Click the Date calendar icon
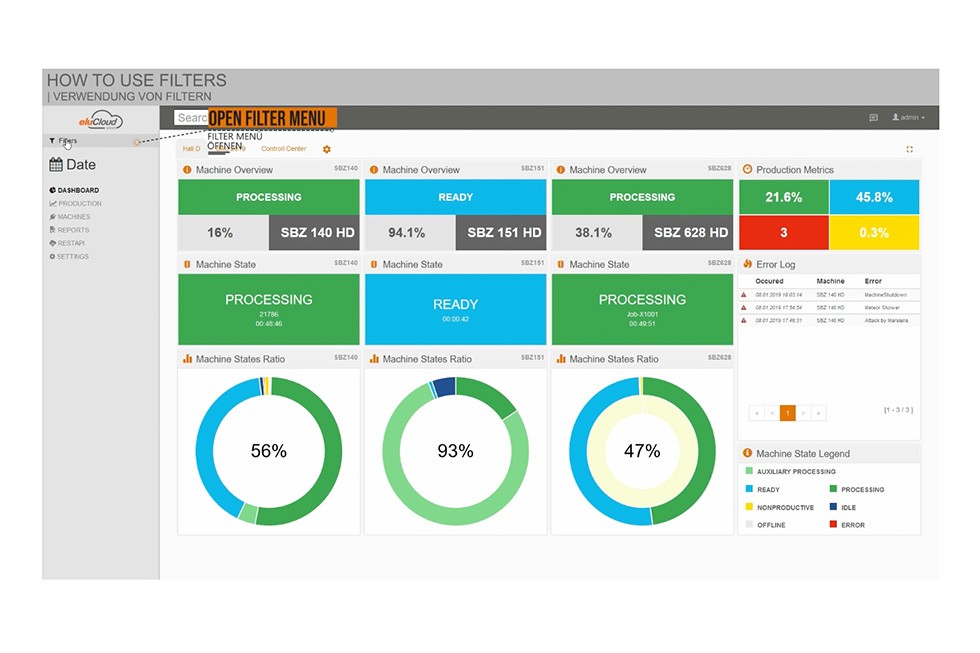The height and width of the screenshot is (653, 980). [56, 164]
